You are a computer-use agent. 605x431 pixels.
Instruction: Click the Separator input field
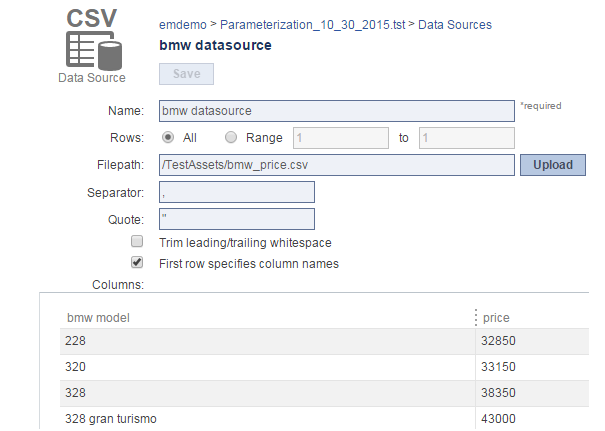[237, 192]
